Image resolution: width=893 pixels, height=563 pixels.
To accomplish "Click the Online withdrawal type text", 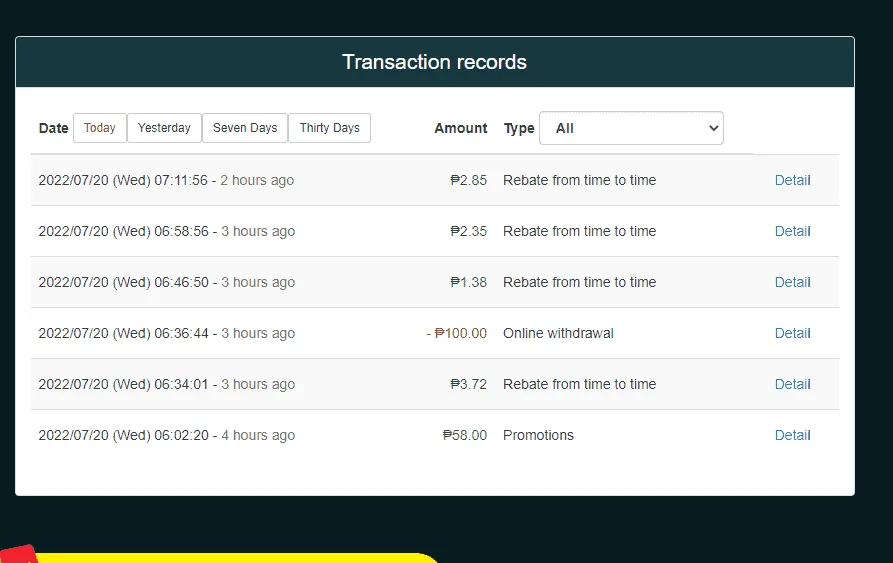I will pos(558,333).
